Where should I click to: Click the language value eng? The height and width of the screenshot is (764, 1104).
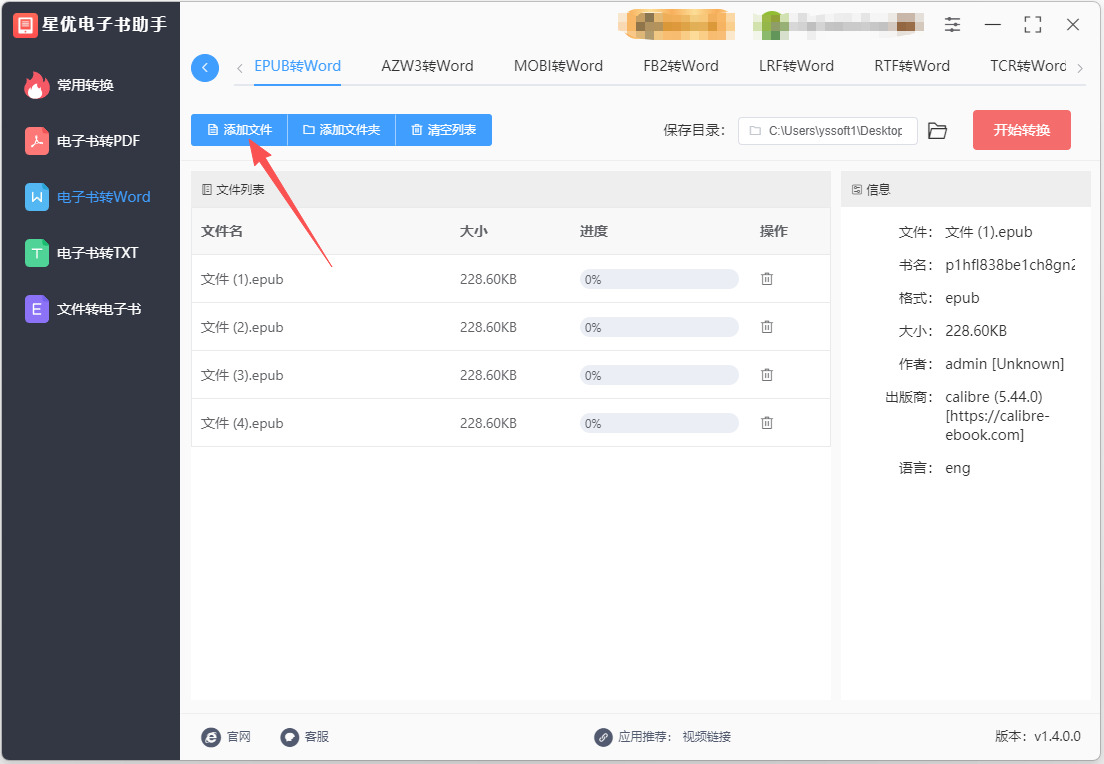958,468
